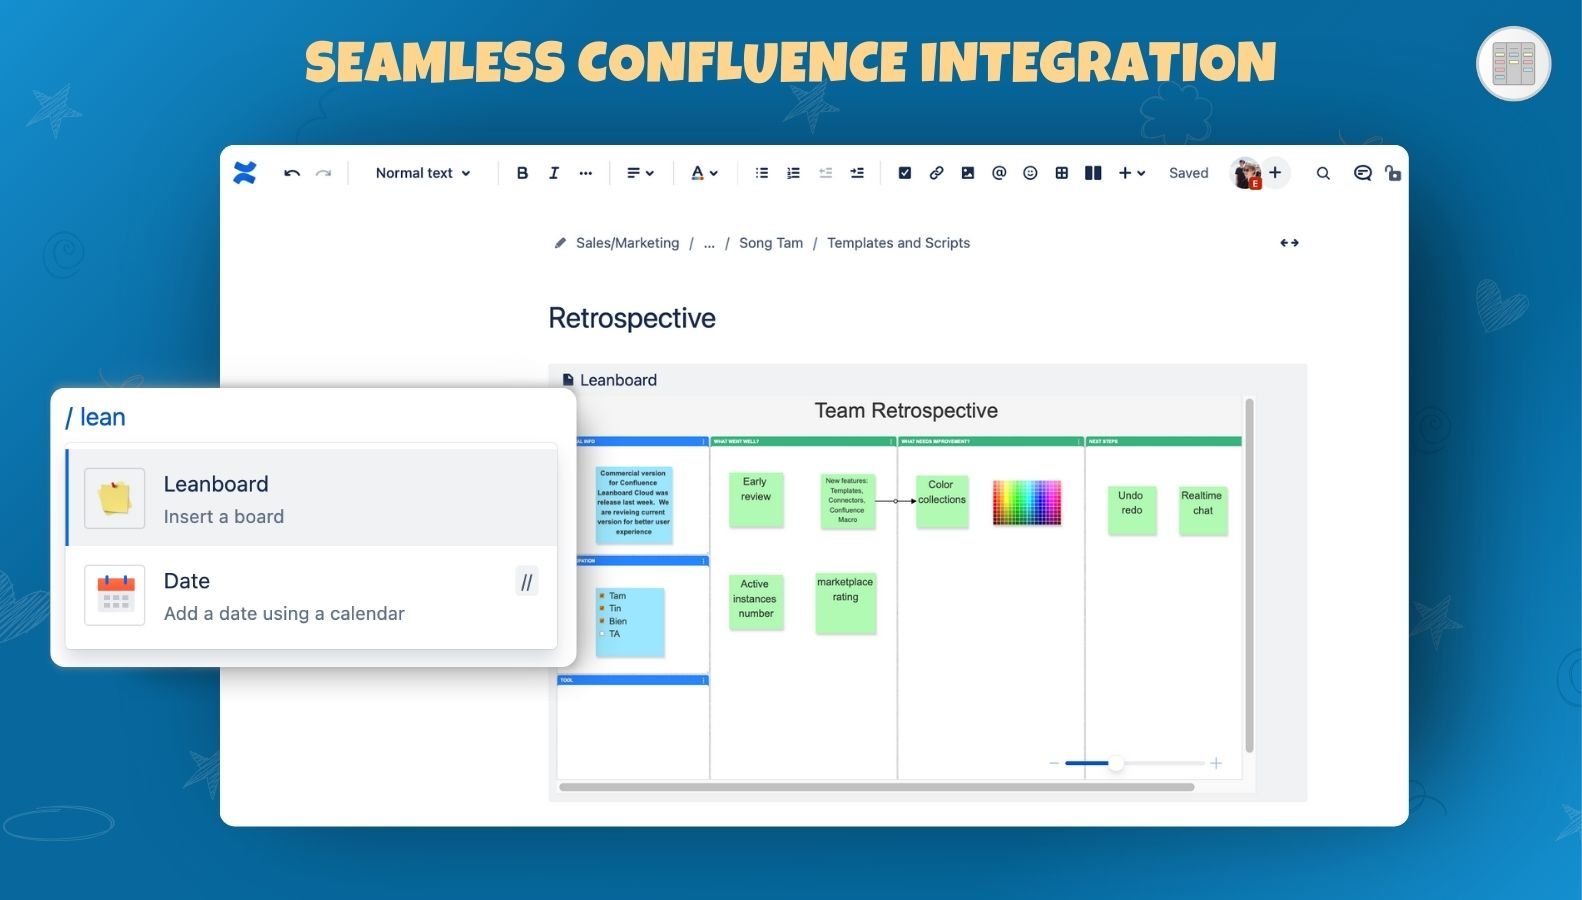Click the Confluence logo icon

(245, 173)
